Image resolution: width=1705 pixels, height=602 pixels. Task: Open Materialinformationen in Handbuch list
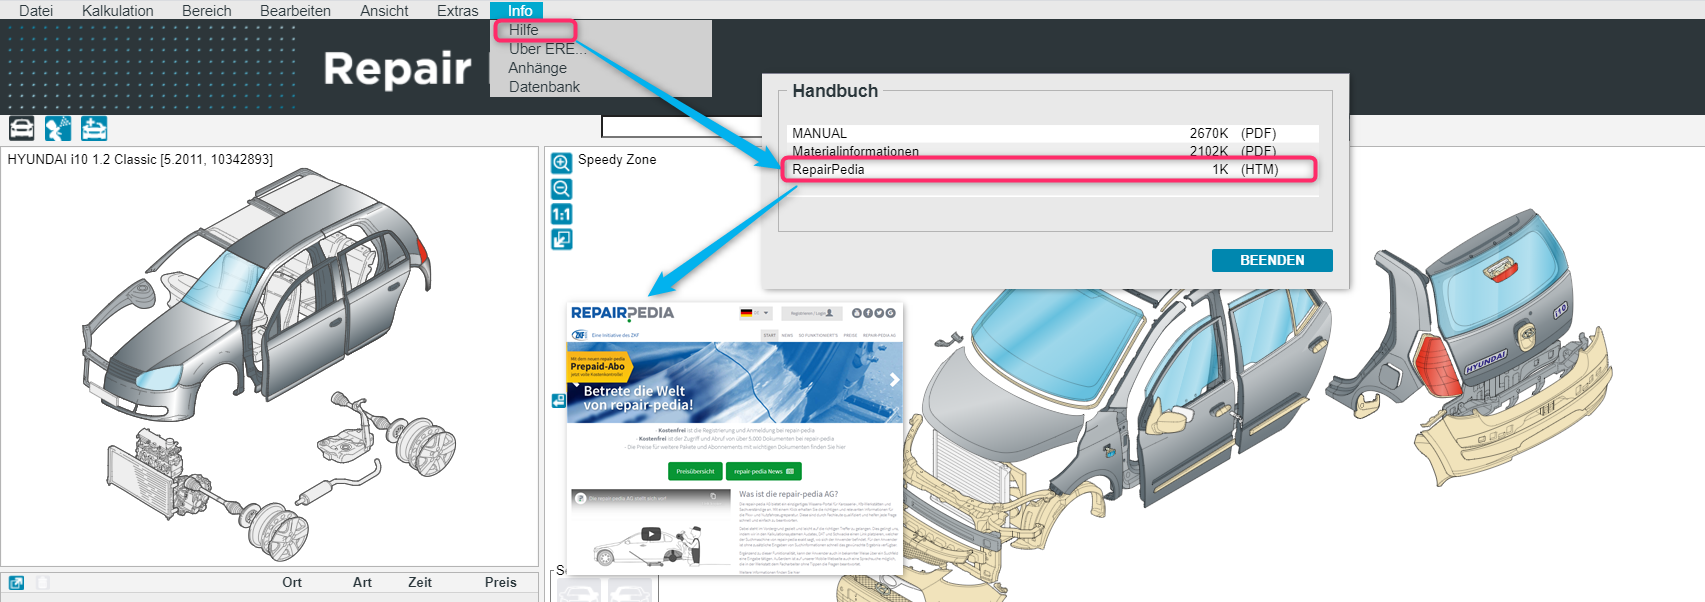pos(1053,151)
